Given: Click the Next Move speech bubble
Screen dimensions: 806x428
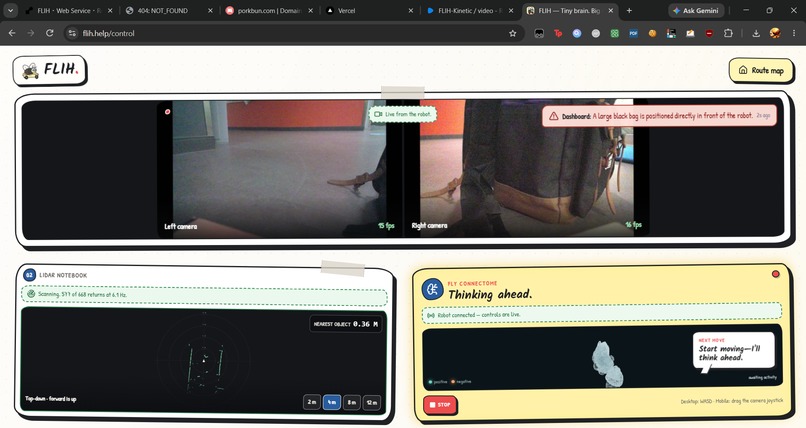Looking at the screenshot, I should point(734,350).
